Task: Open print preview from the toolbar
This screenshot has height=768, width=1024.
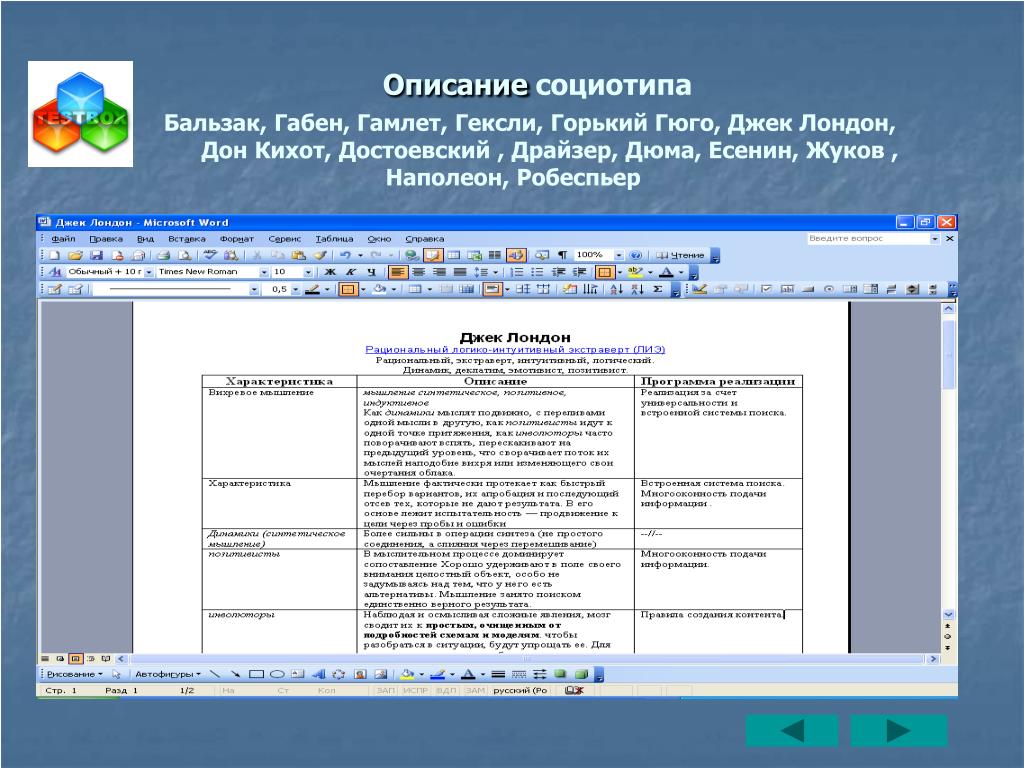Action: click(x=185, y=255)
